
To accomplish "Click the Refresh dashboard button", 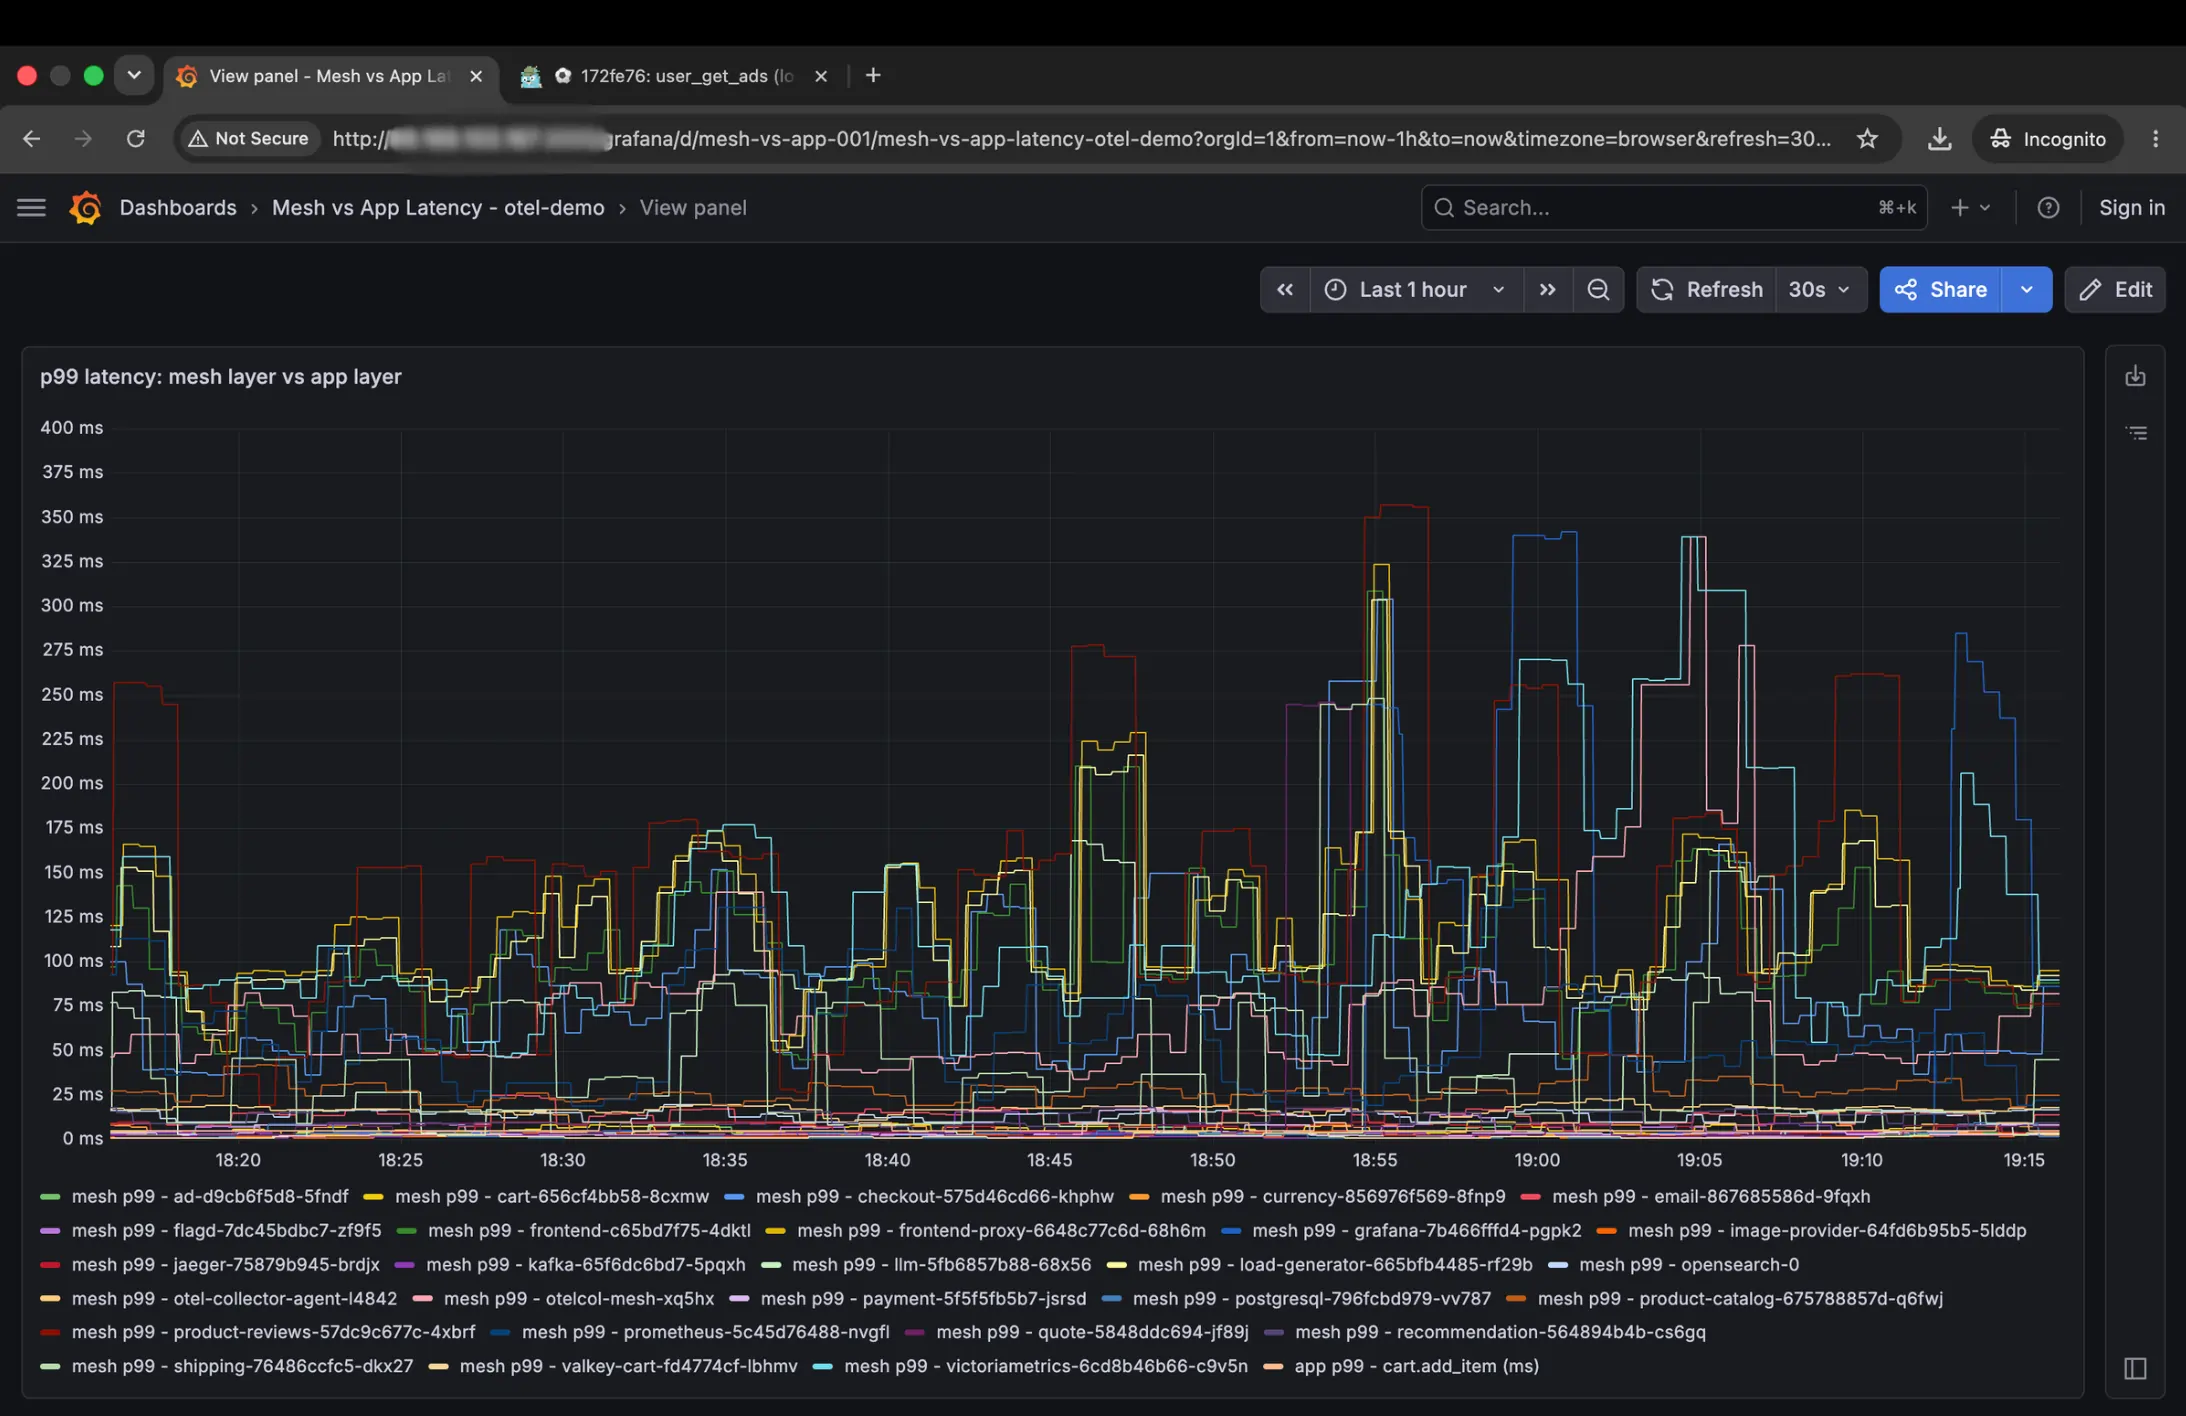I will point(1707,290).
